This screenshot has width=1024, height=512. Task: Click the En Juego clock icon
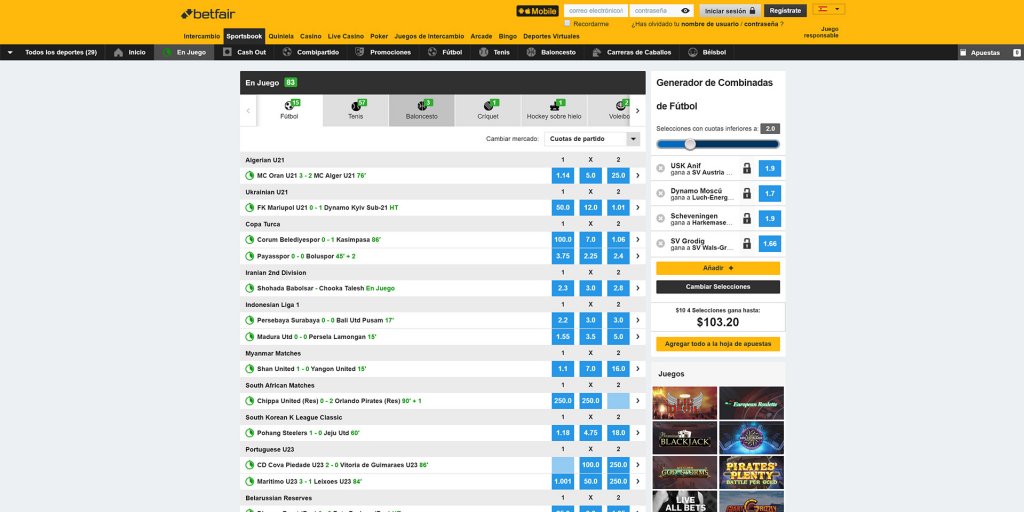(x=167, y=52)
